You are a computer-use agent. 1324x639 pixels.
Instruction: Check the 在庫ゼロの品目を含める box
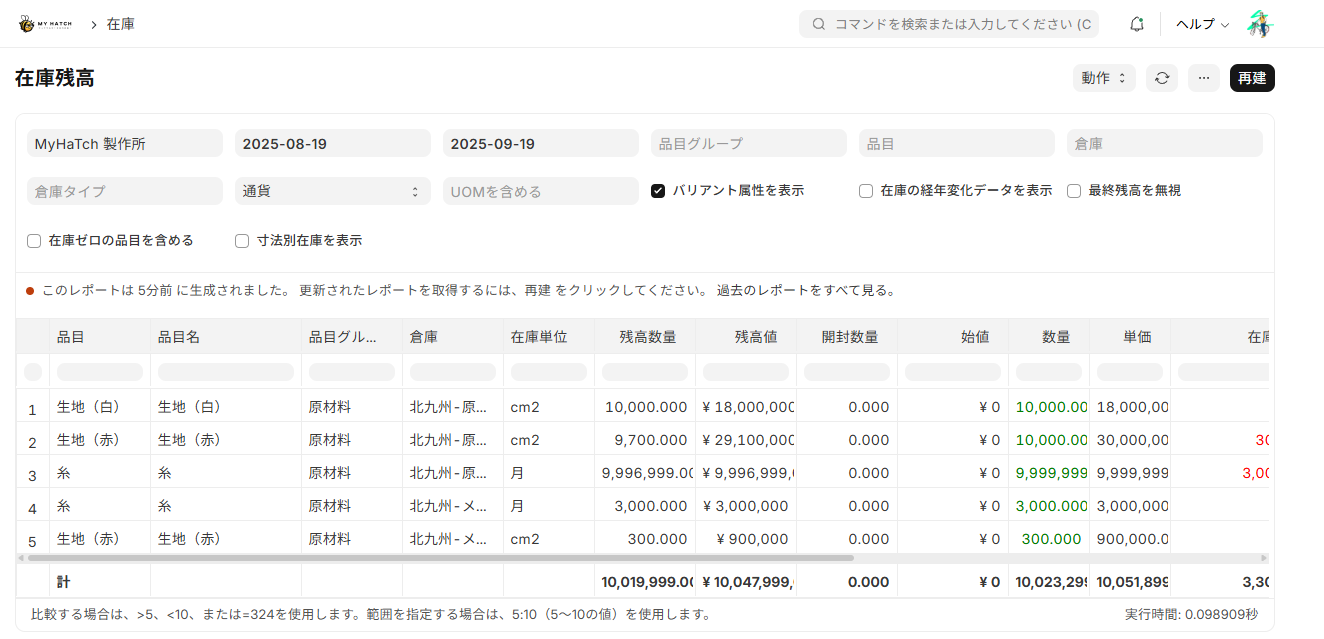point(33,240)
